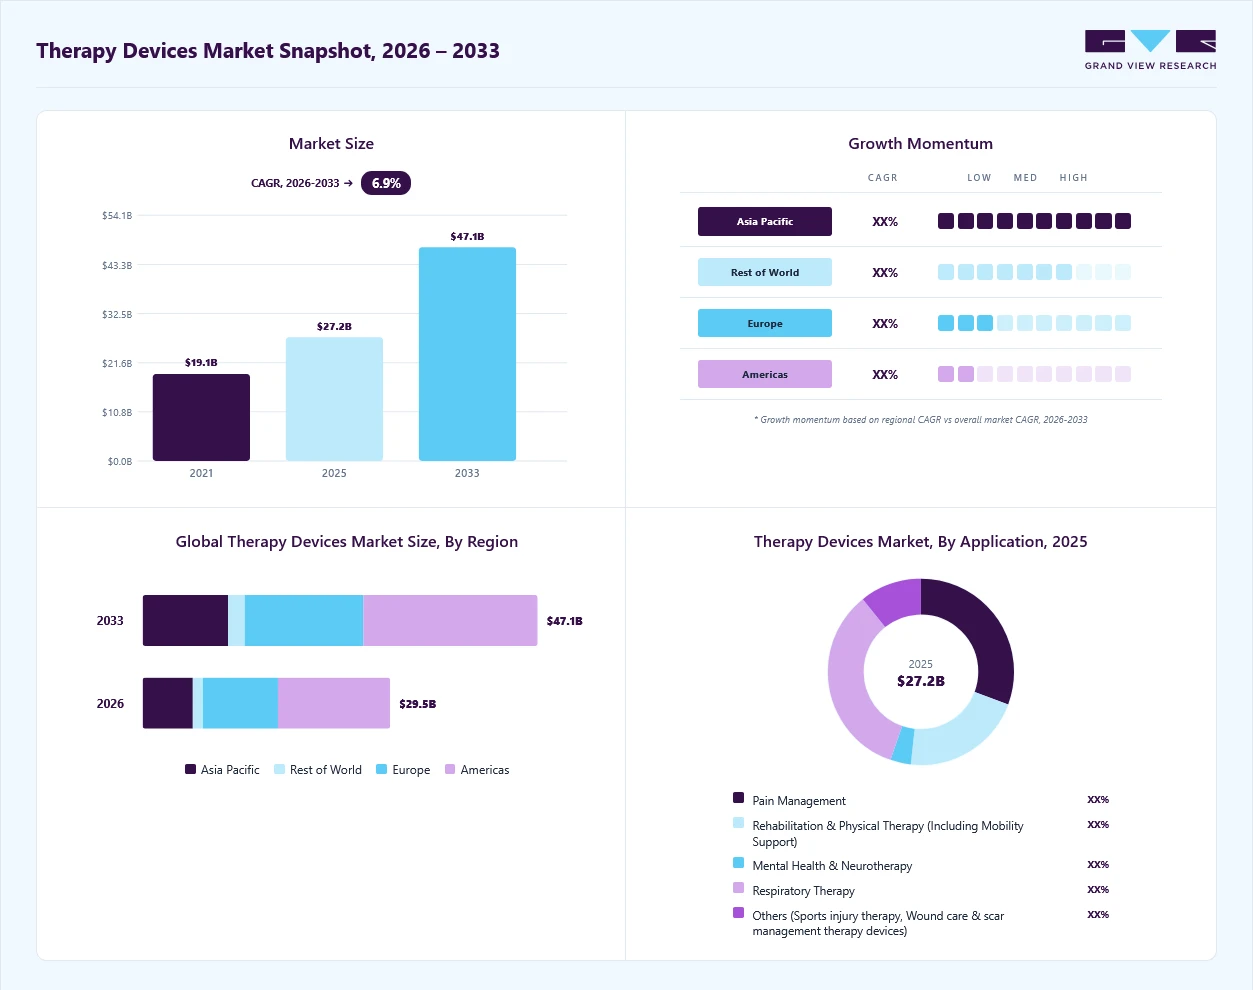Image resolution: width=1253 pixels, height=990 pixels.
Task: Click the Rest of World legend swatch under the region chart
Action: 279,769
